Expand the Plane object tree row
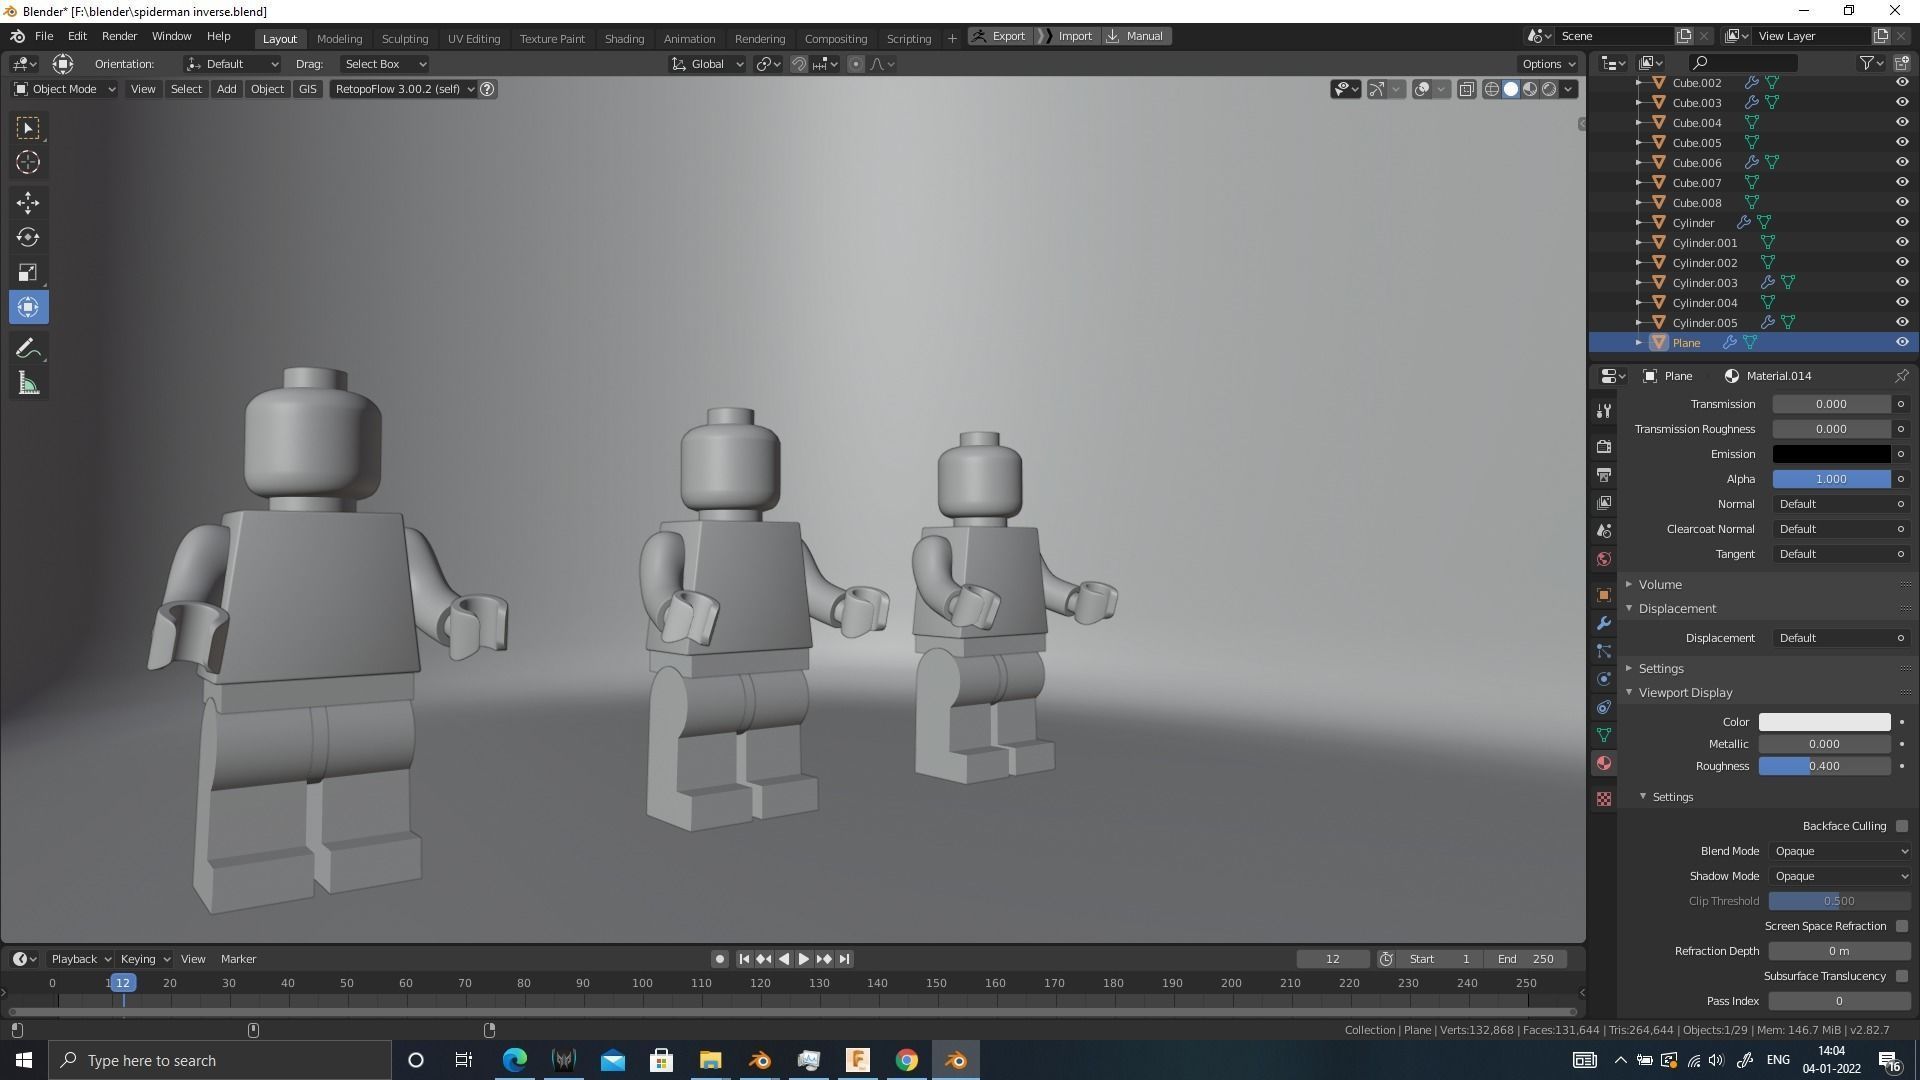Image resolution: width=1920 pixels, height=1080 pixels. tap(1638, 342)
